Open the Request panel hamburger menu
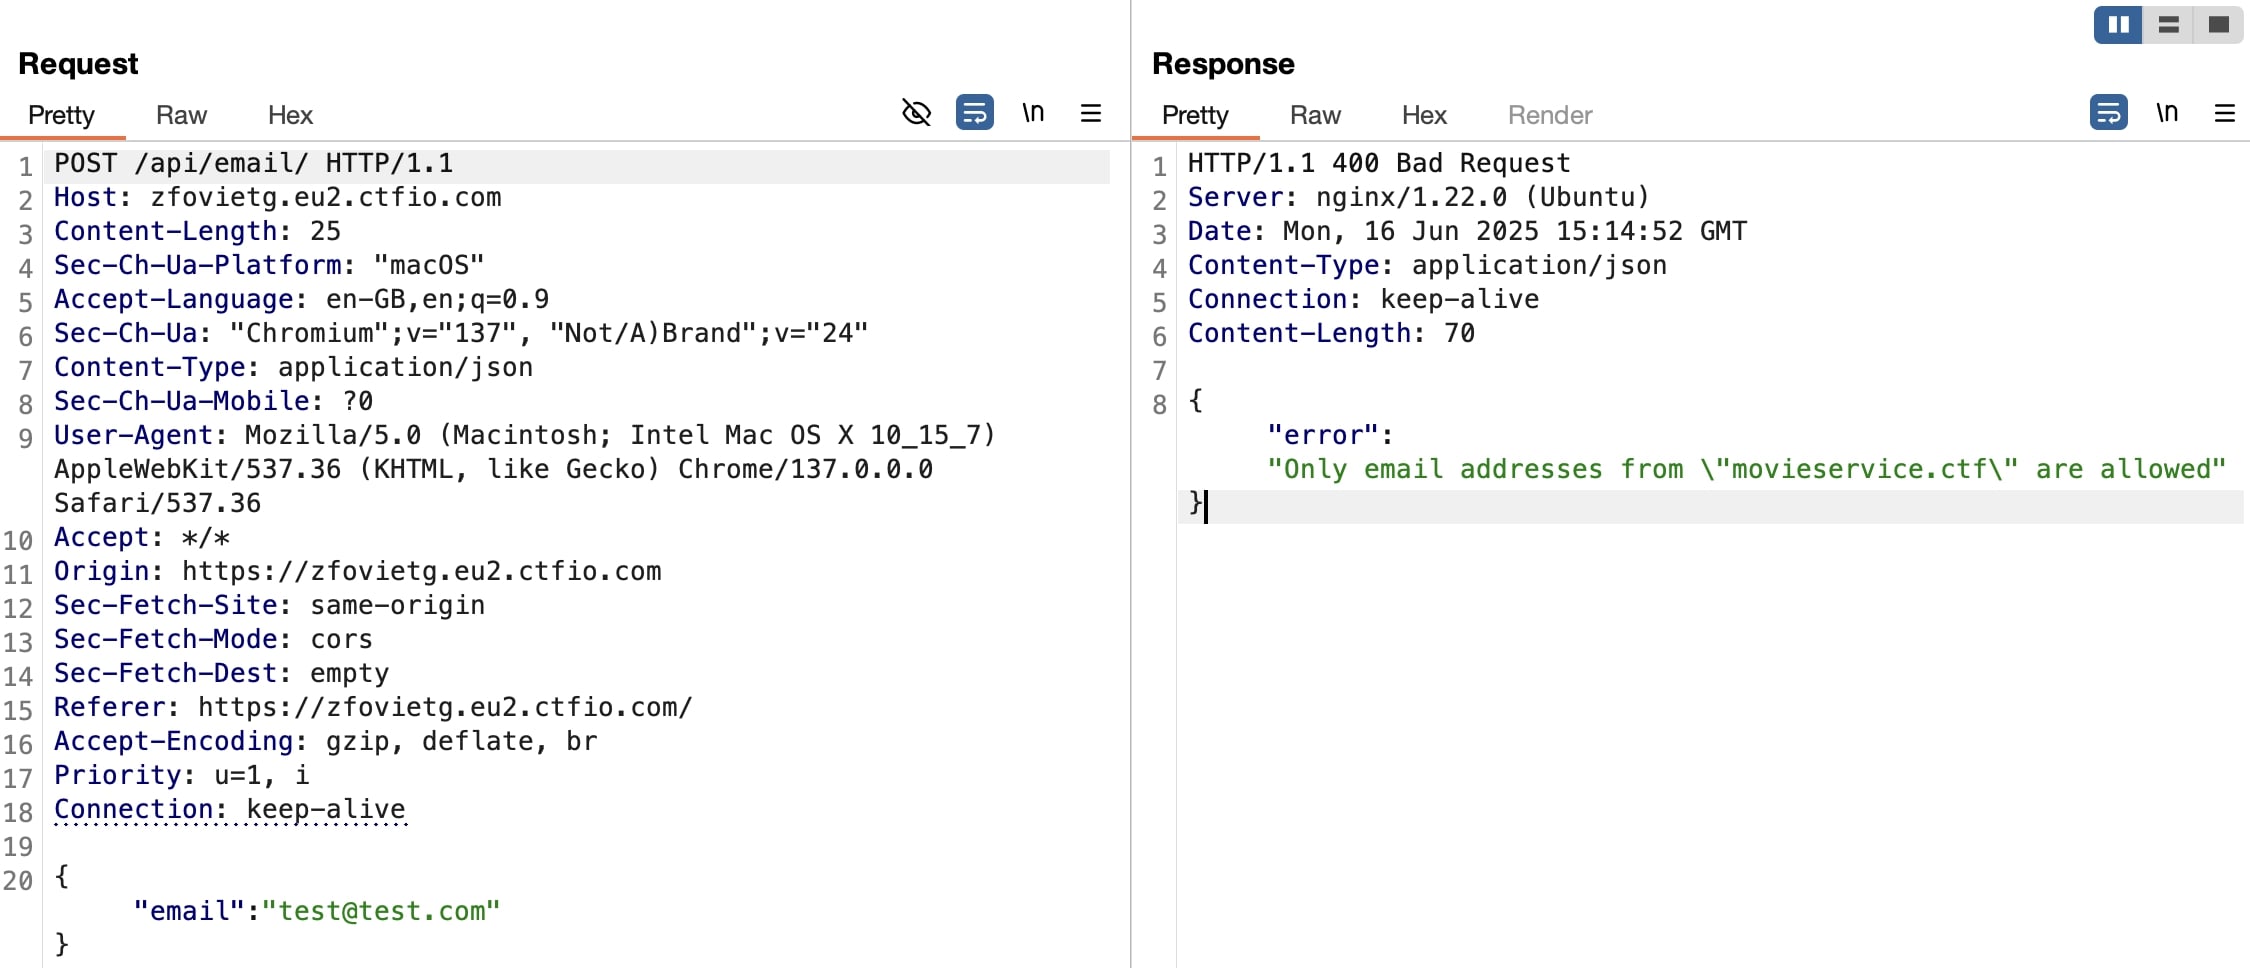2250x968 pixels. pos(1091,113)
